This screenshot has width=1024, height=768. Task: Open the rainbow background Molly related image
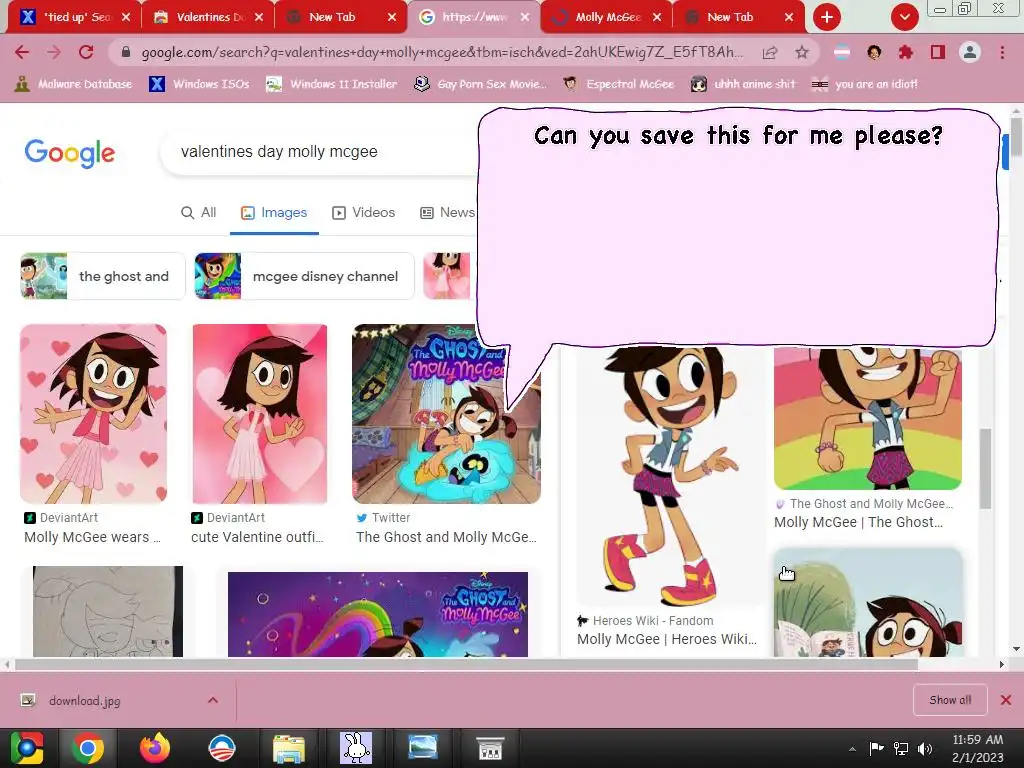pos(867,419)
